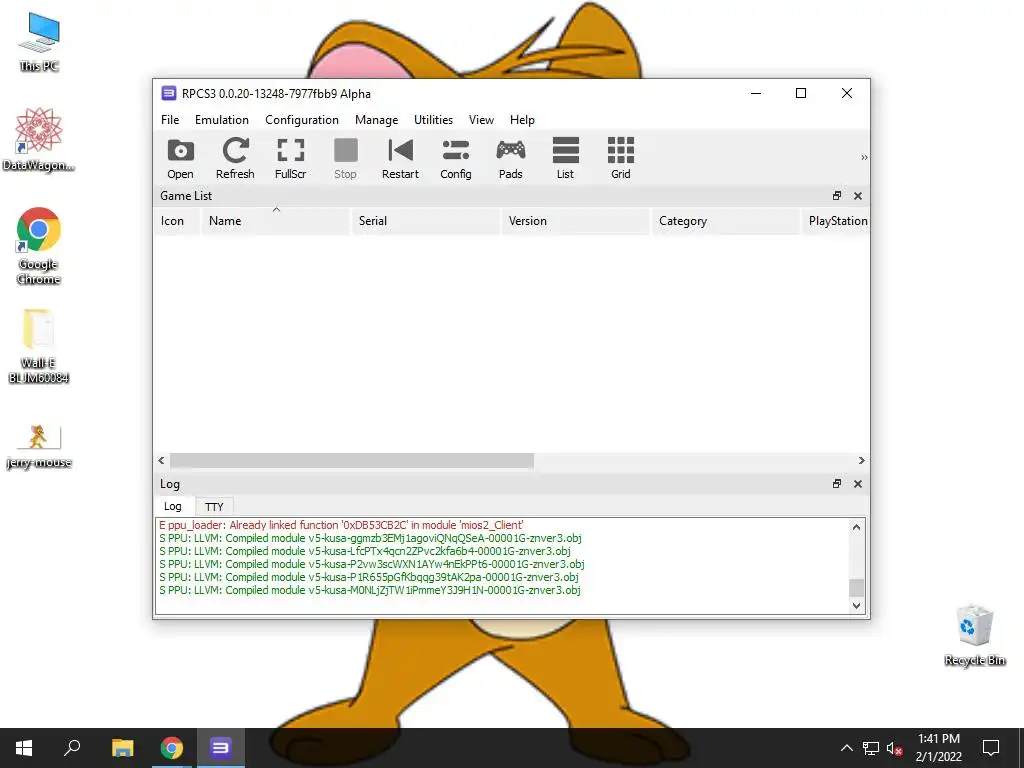Screen dimensions: 1024x768
Task: Click the game list right scroll arrow
Action: pyautogui.click(x=861, y=460)
